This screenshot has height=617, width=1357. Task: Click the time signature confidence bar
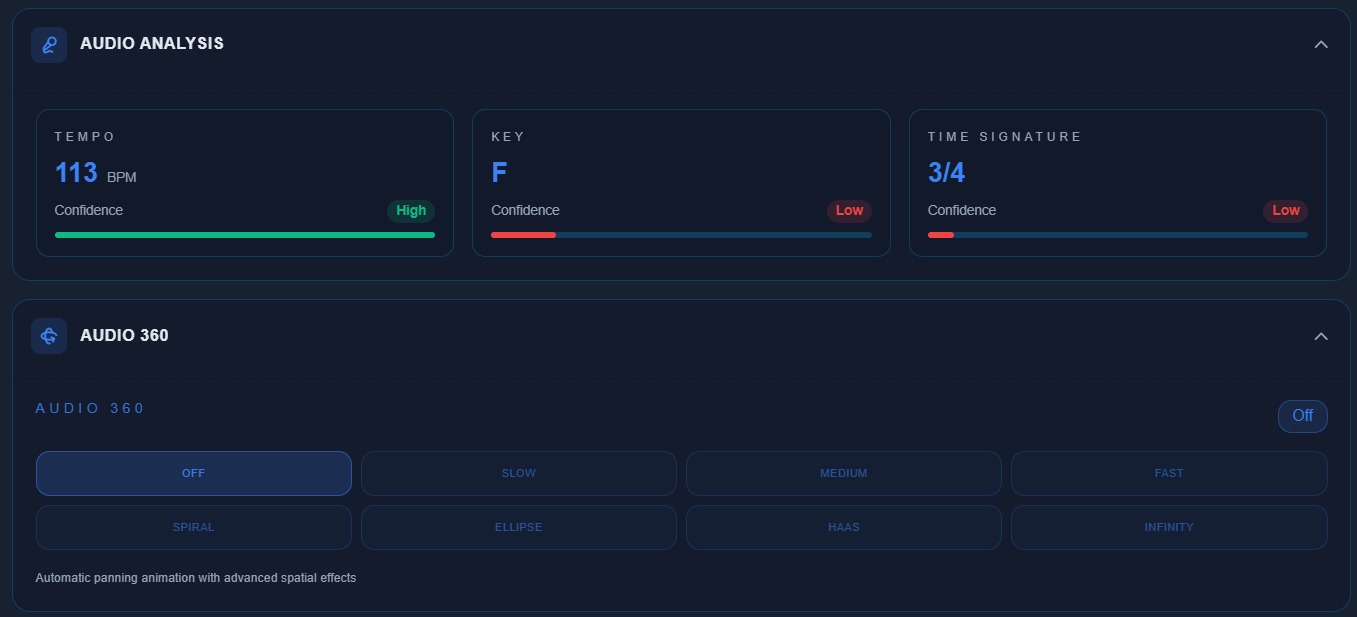tap(1118, 235)
